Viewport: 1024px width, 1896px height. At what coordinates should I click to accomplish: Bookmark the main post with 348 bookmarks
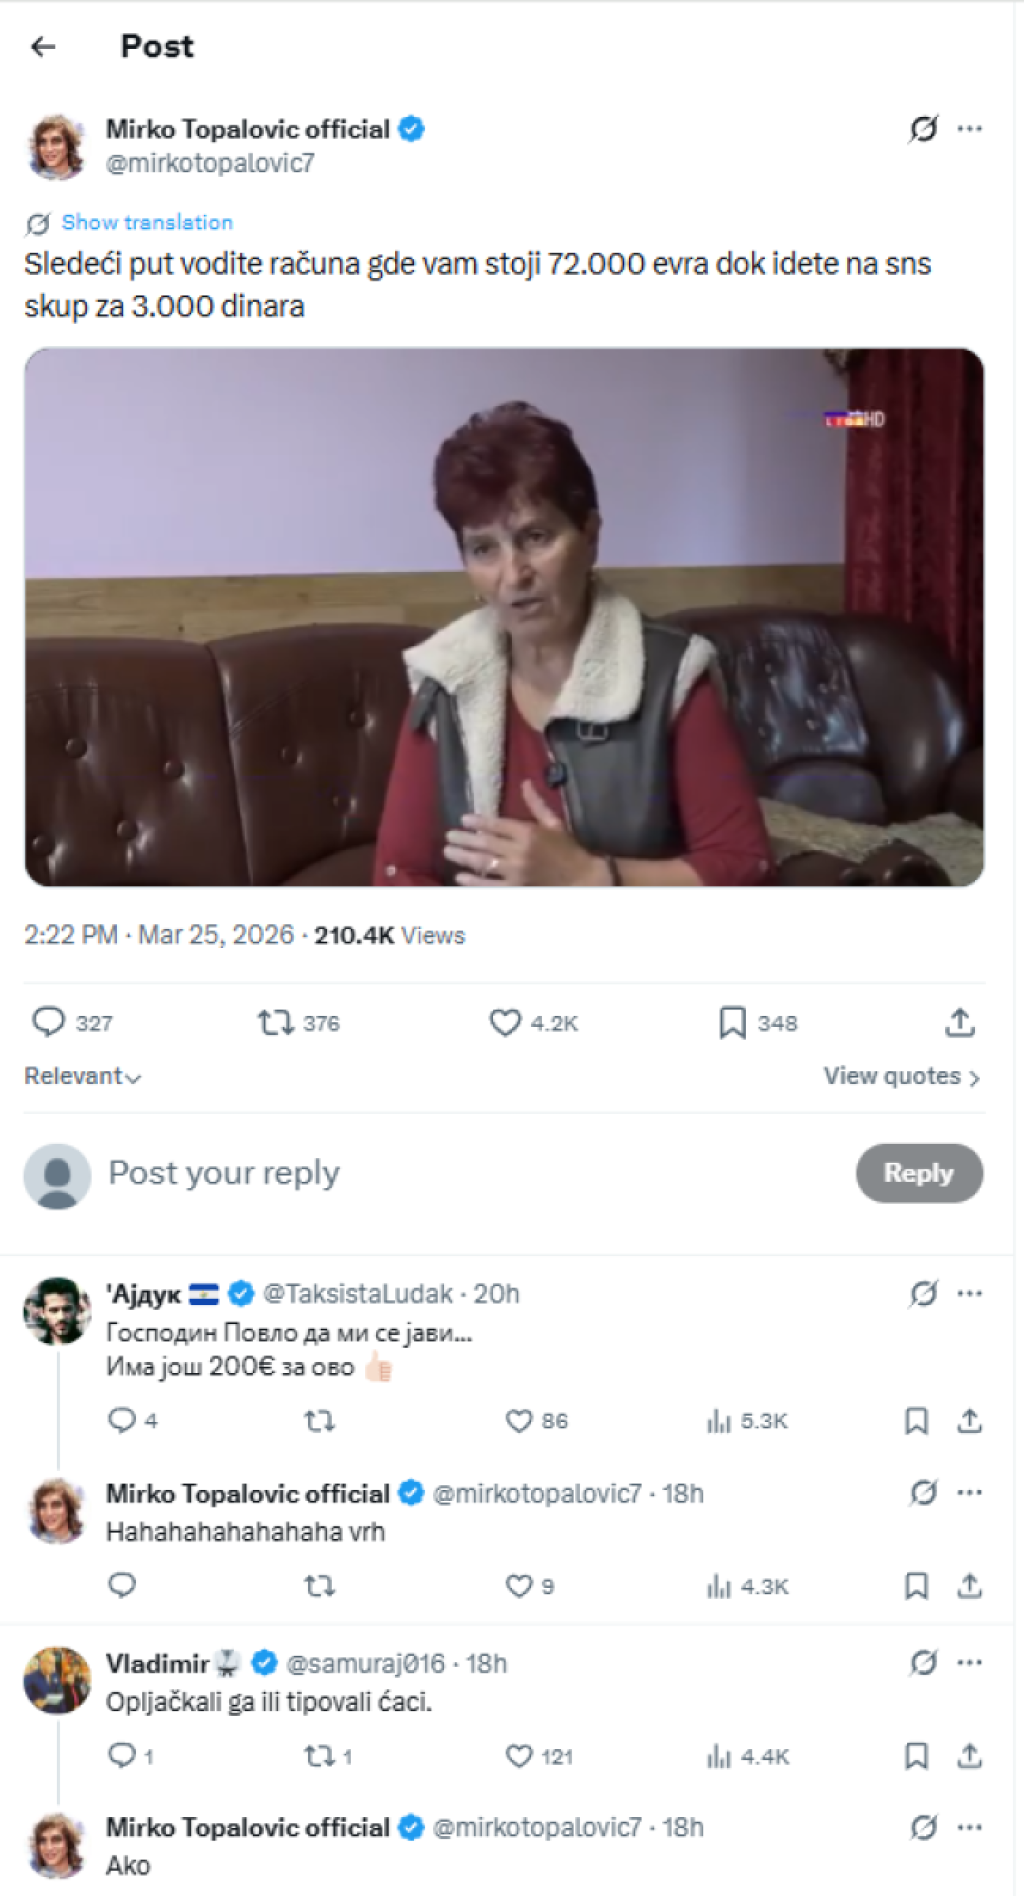732,1022
